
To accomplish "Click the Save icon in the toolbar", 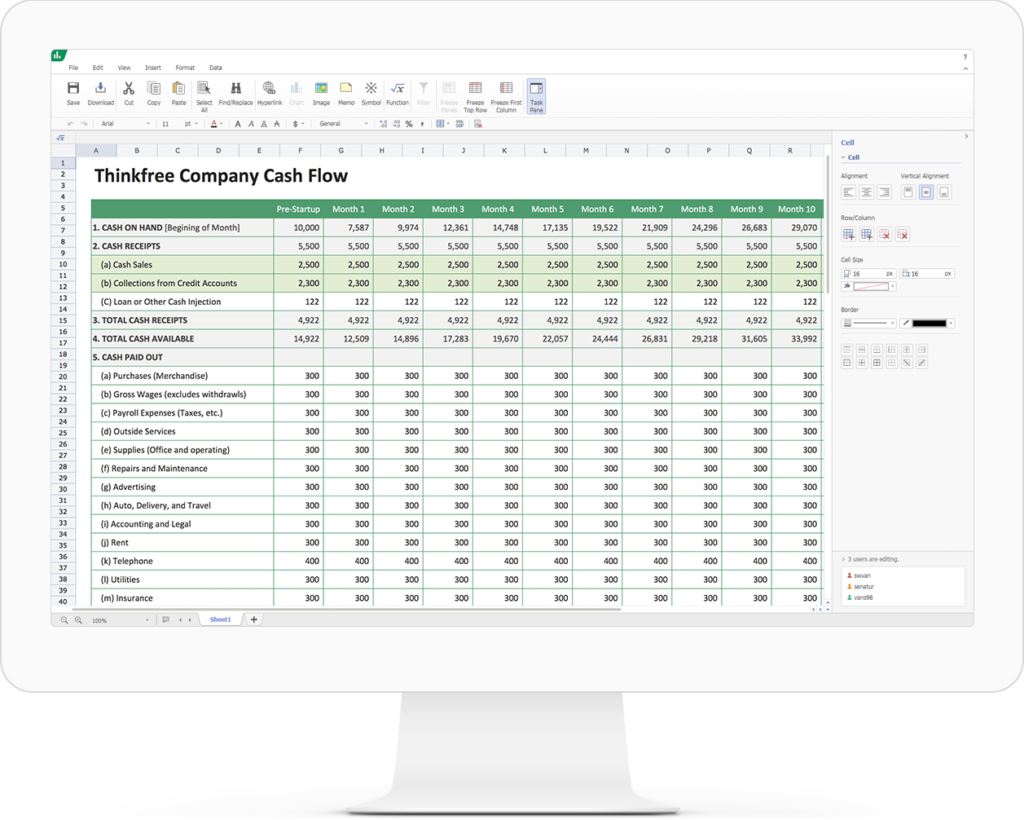I will 73,94.
